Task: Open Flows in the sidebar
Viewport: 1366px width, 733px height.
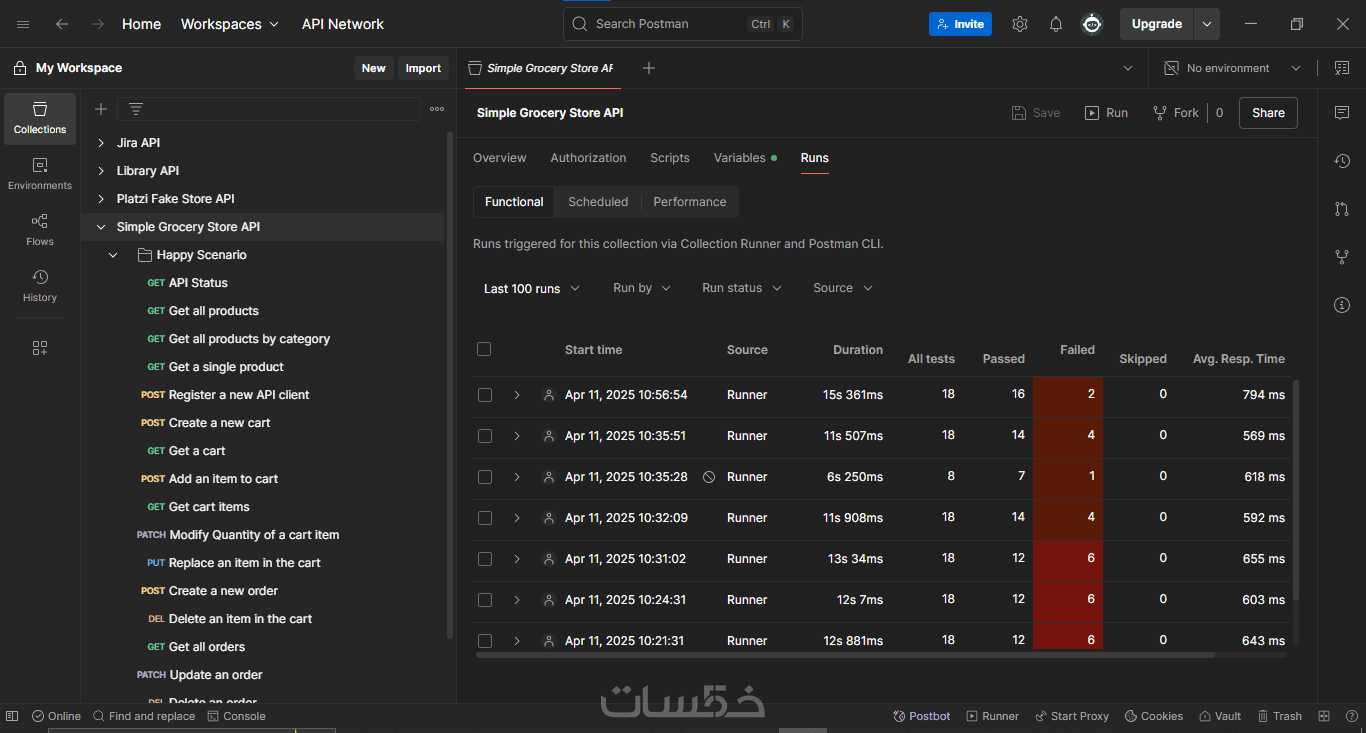Action: click(40, 231)
